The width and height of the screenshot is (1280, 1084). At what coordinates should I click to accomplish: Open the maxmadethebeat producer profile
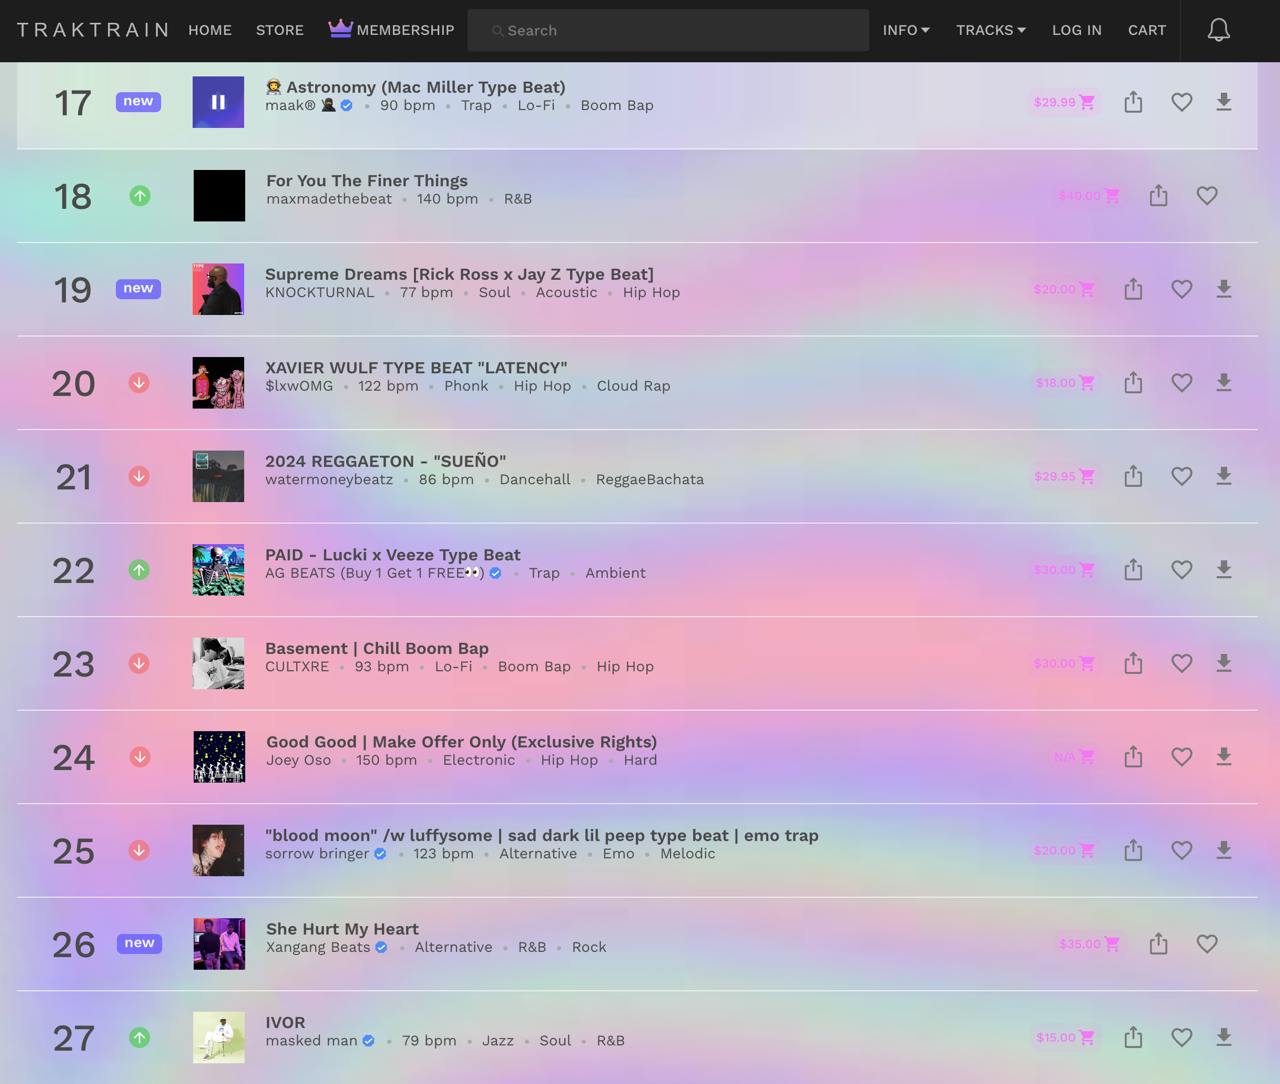(x=329, y=199)
